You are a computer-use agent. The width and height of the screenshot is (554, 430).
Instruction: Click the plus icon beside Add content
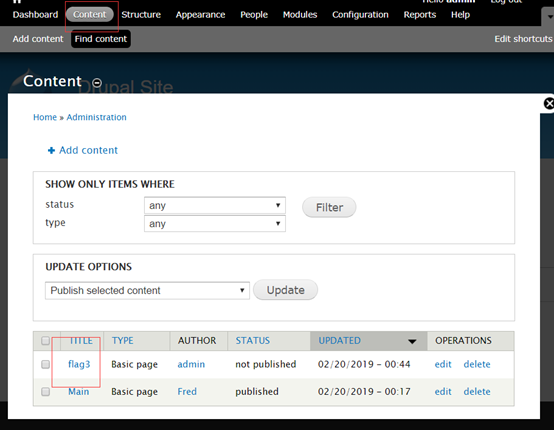pos(51,151)
